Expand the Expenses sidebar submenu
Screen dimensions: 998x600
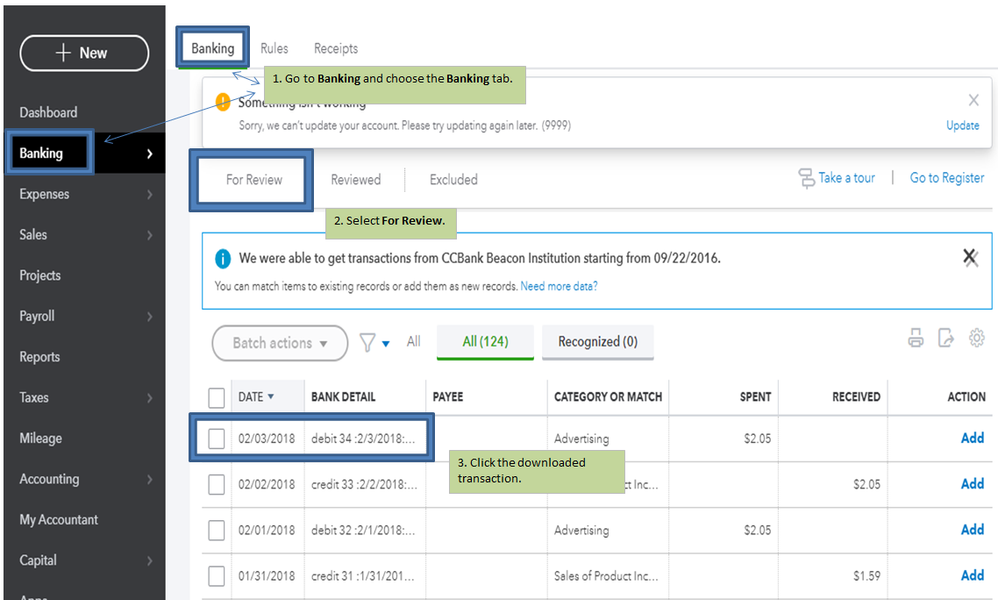tap(150, 194)
